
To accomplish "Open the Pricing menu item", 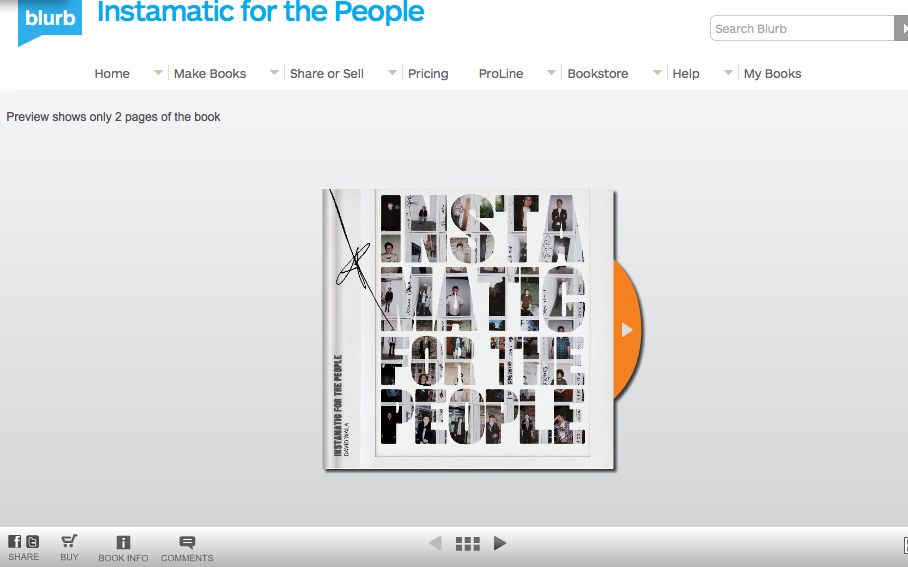I will click(x=428, y=74).
